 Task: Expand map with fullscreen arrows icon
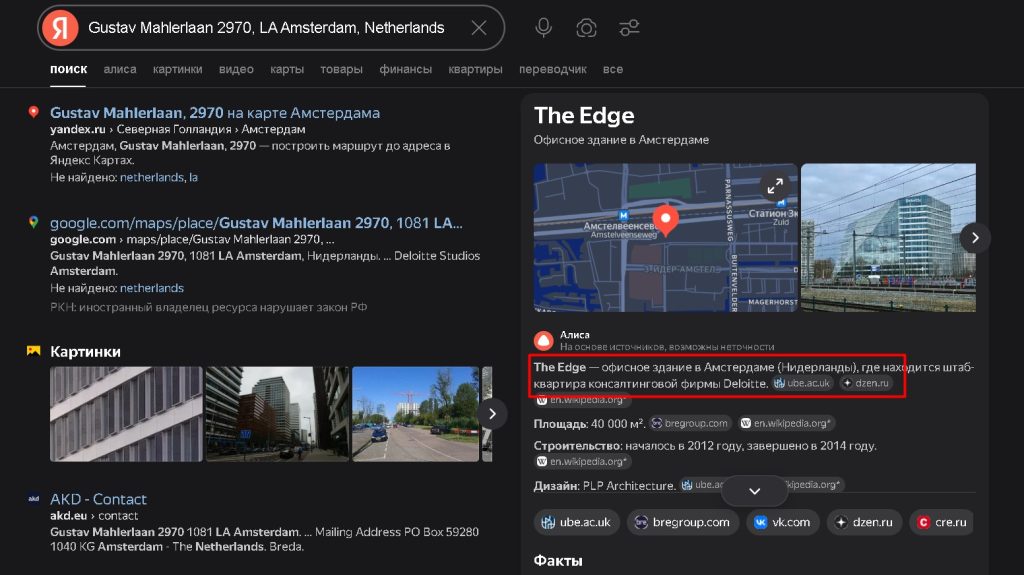(774, 185)
